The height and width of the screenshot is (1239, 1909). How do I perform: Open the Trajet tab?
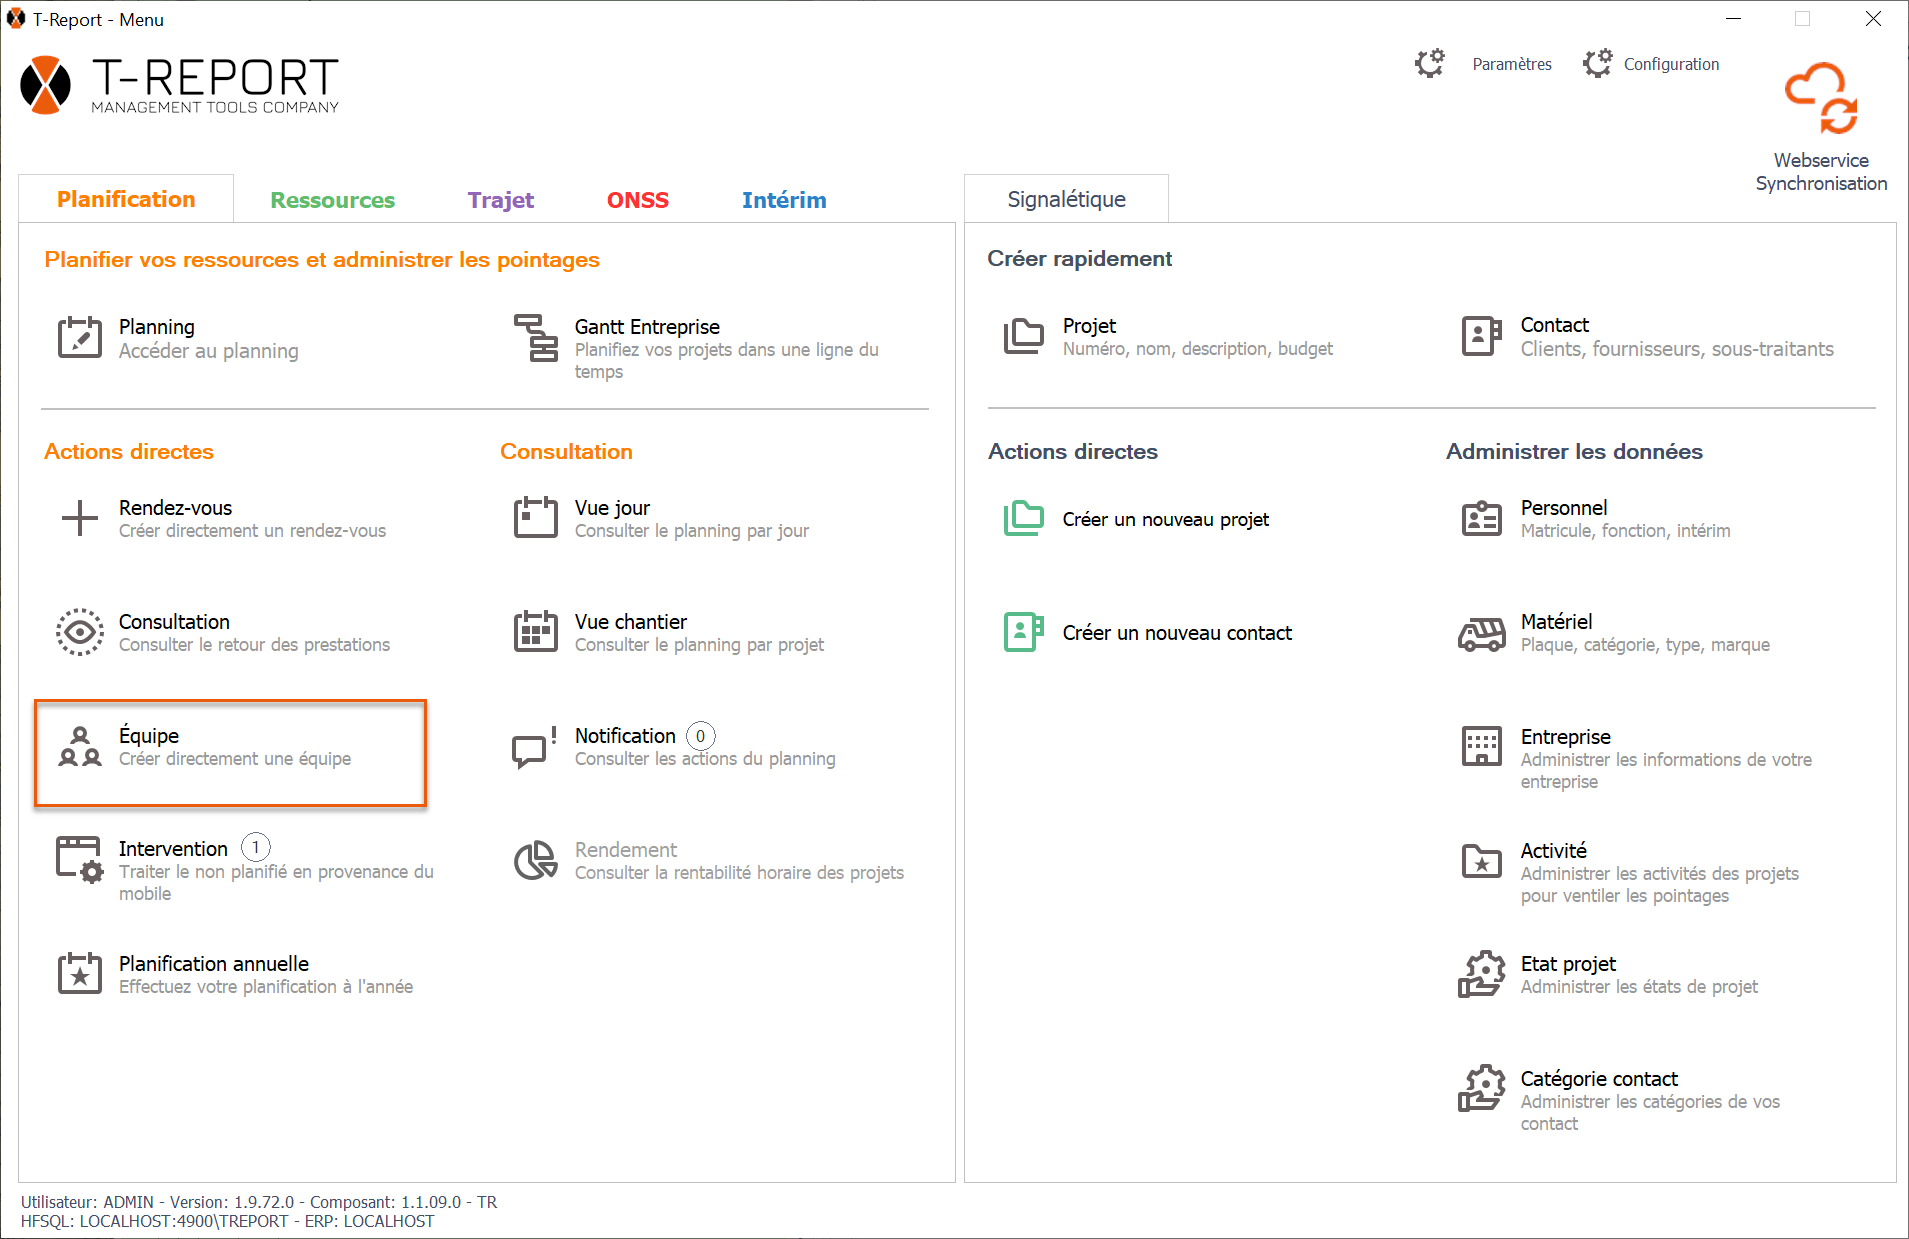[500, 200]
